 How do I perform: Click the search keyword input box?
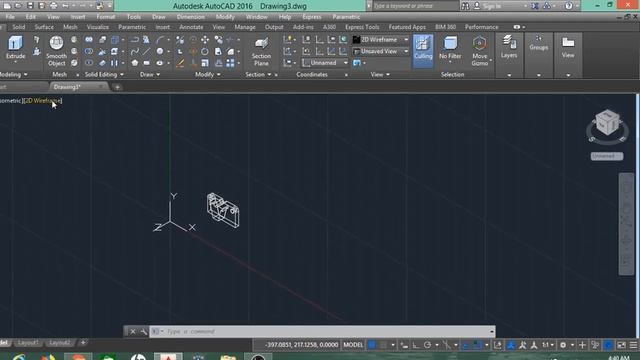[416, 6]
